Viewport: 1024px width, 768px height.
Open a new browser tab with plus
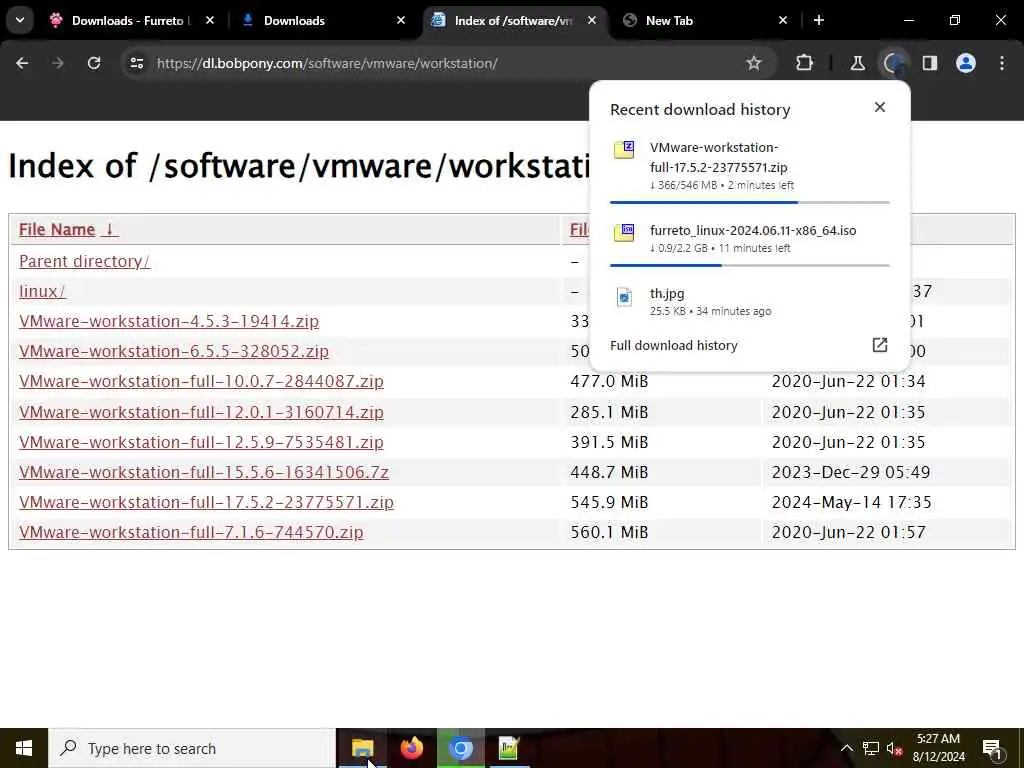[819, 20]
